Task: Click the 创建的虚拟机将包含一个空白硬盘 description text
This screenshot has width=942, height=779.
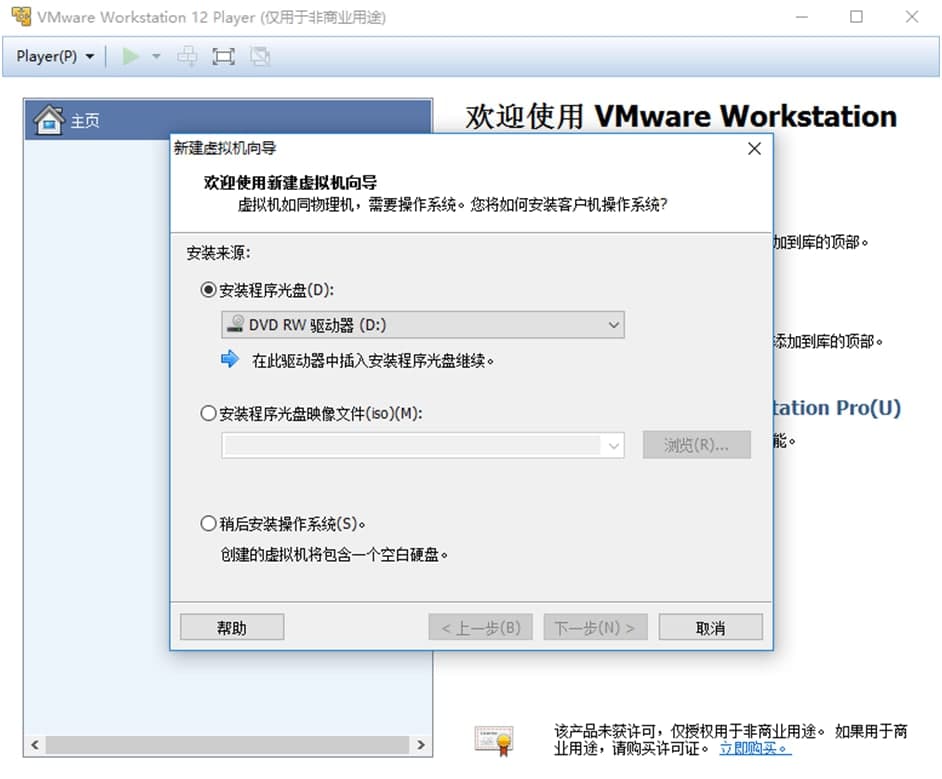Action: [334, 554]
